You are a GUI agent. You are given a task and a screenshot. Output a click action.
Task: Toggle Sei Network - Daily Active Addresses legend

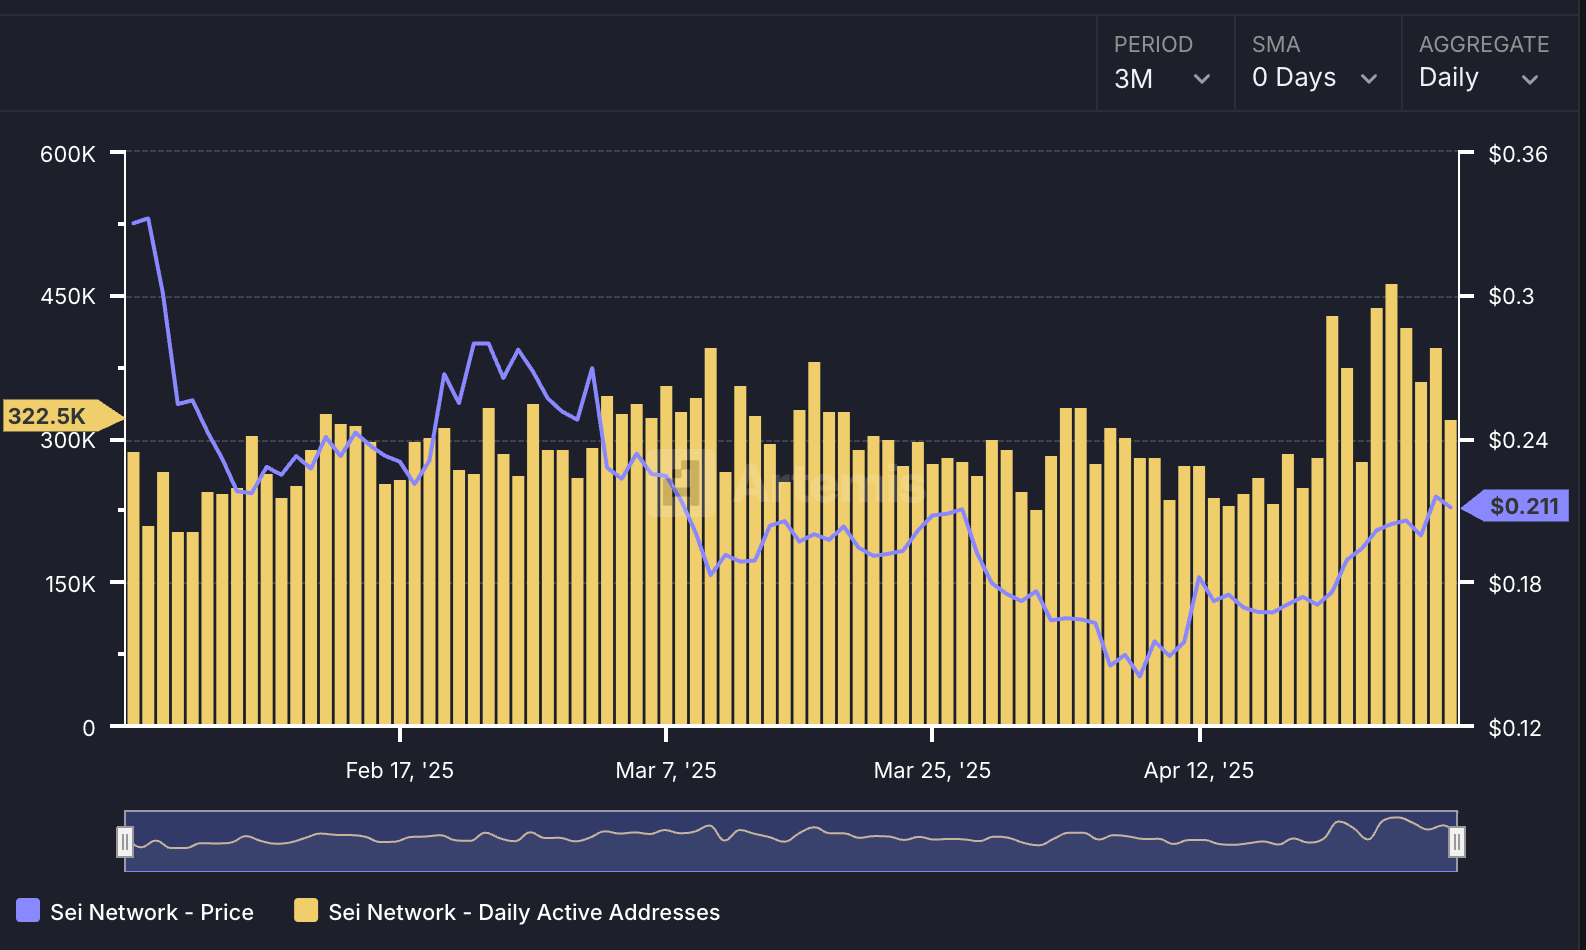pyautogui.click(x=507, y=911)
